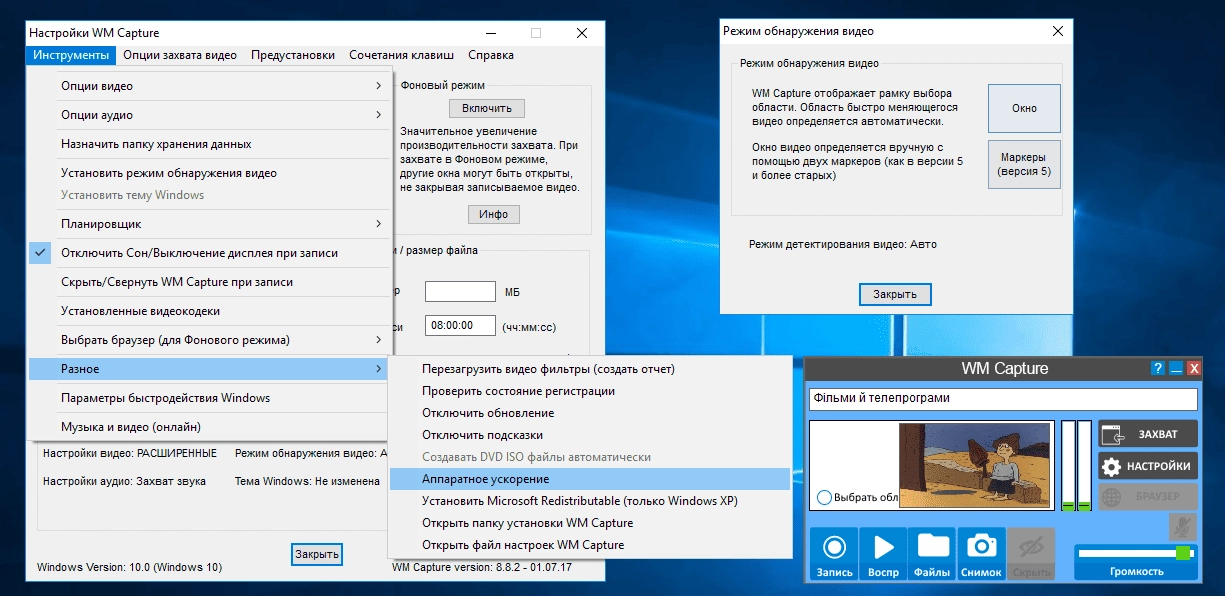Click the left audio level meter
The width and height of the screenshot is (1225, 596).
[1068, 466]
